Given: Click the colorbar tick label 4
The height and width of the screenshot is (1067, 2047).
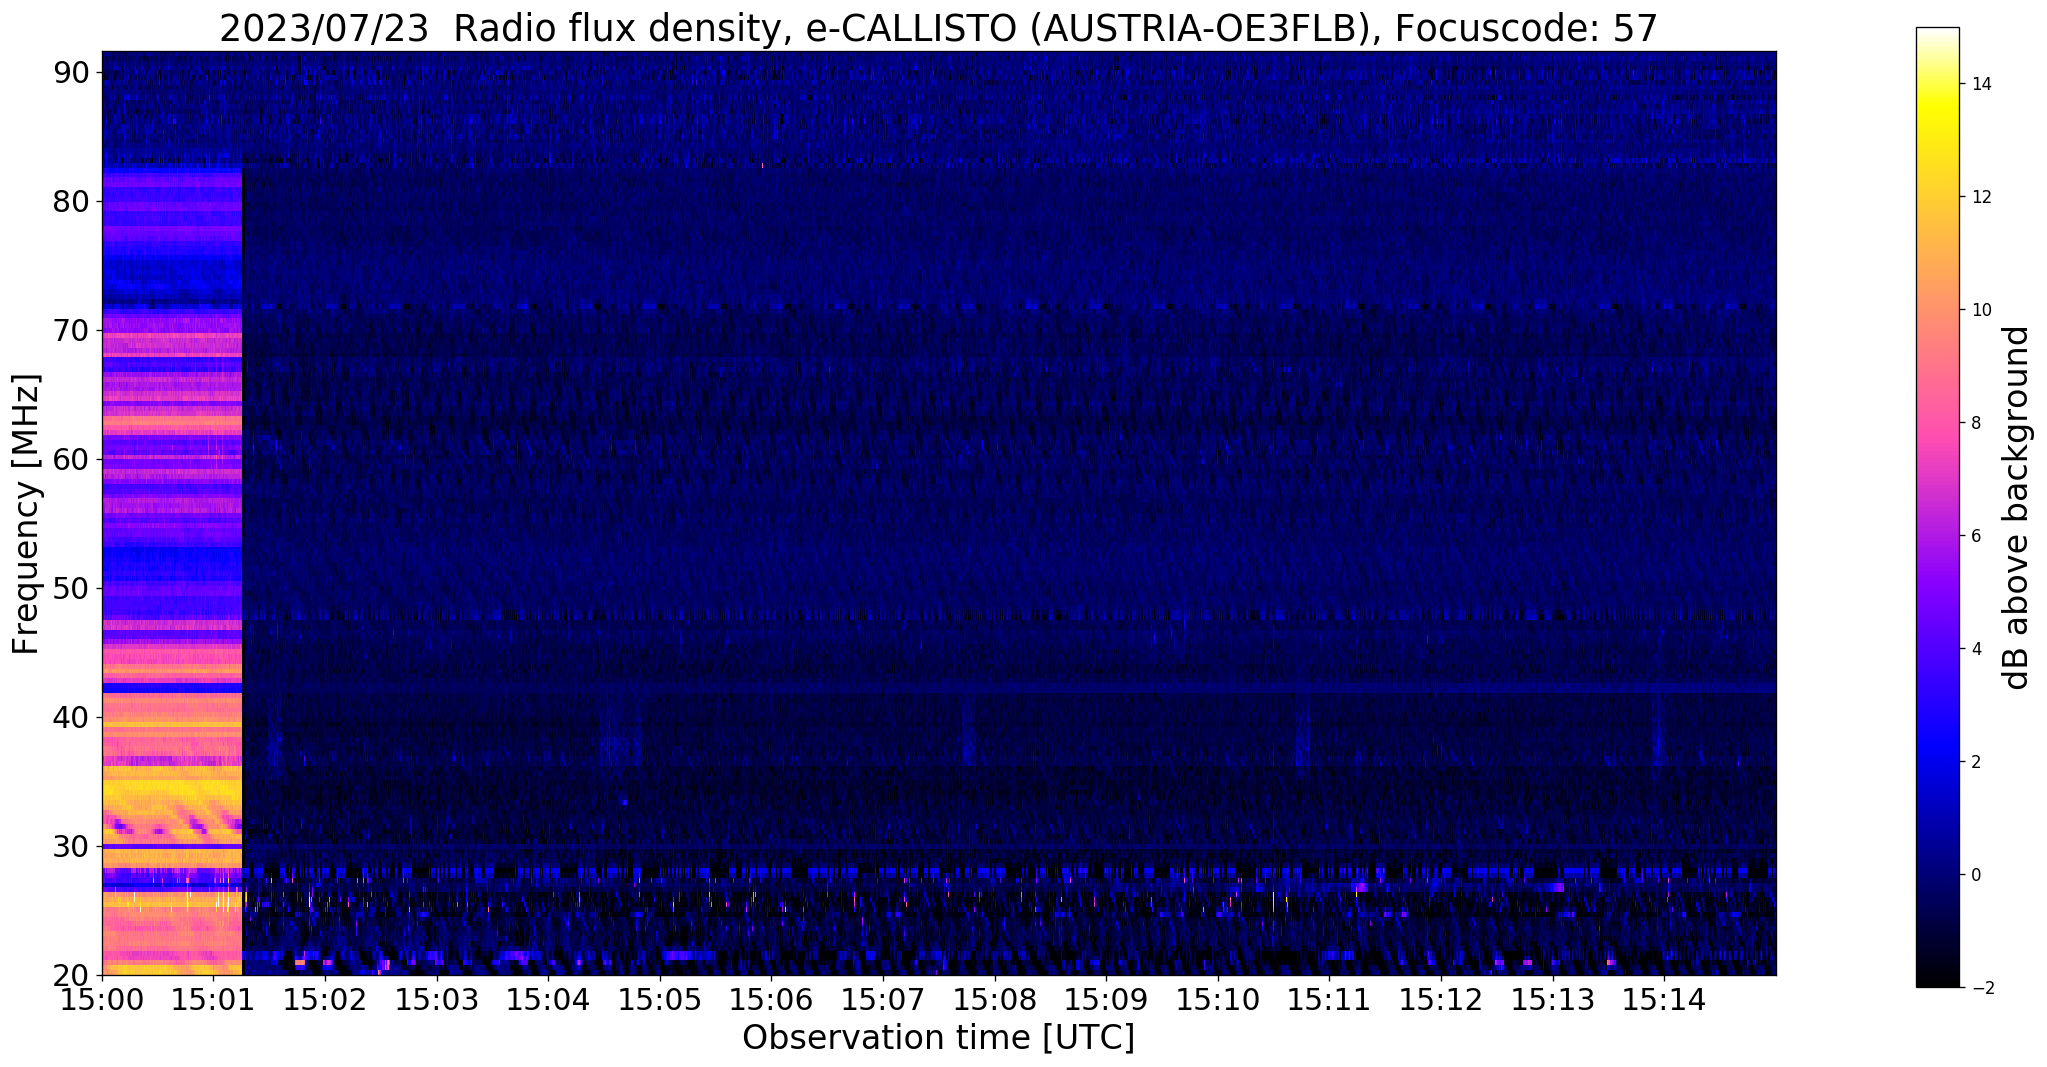Looking at the screenshot, I should tap(1975, 649).
